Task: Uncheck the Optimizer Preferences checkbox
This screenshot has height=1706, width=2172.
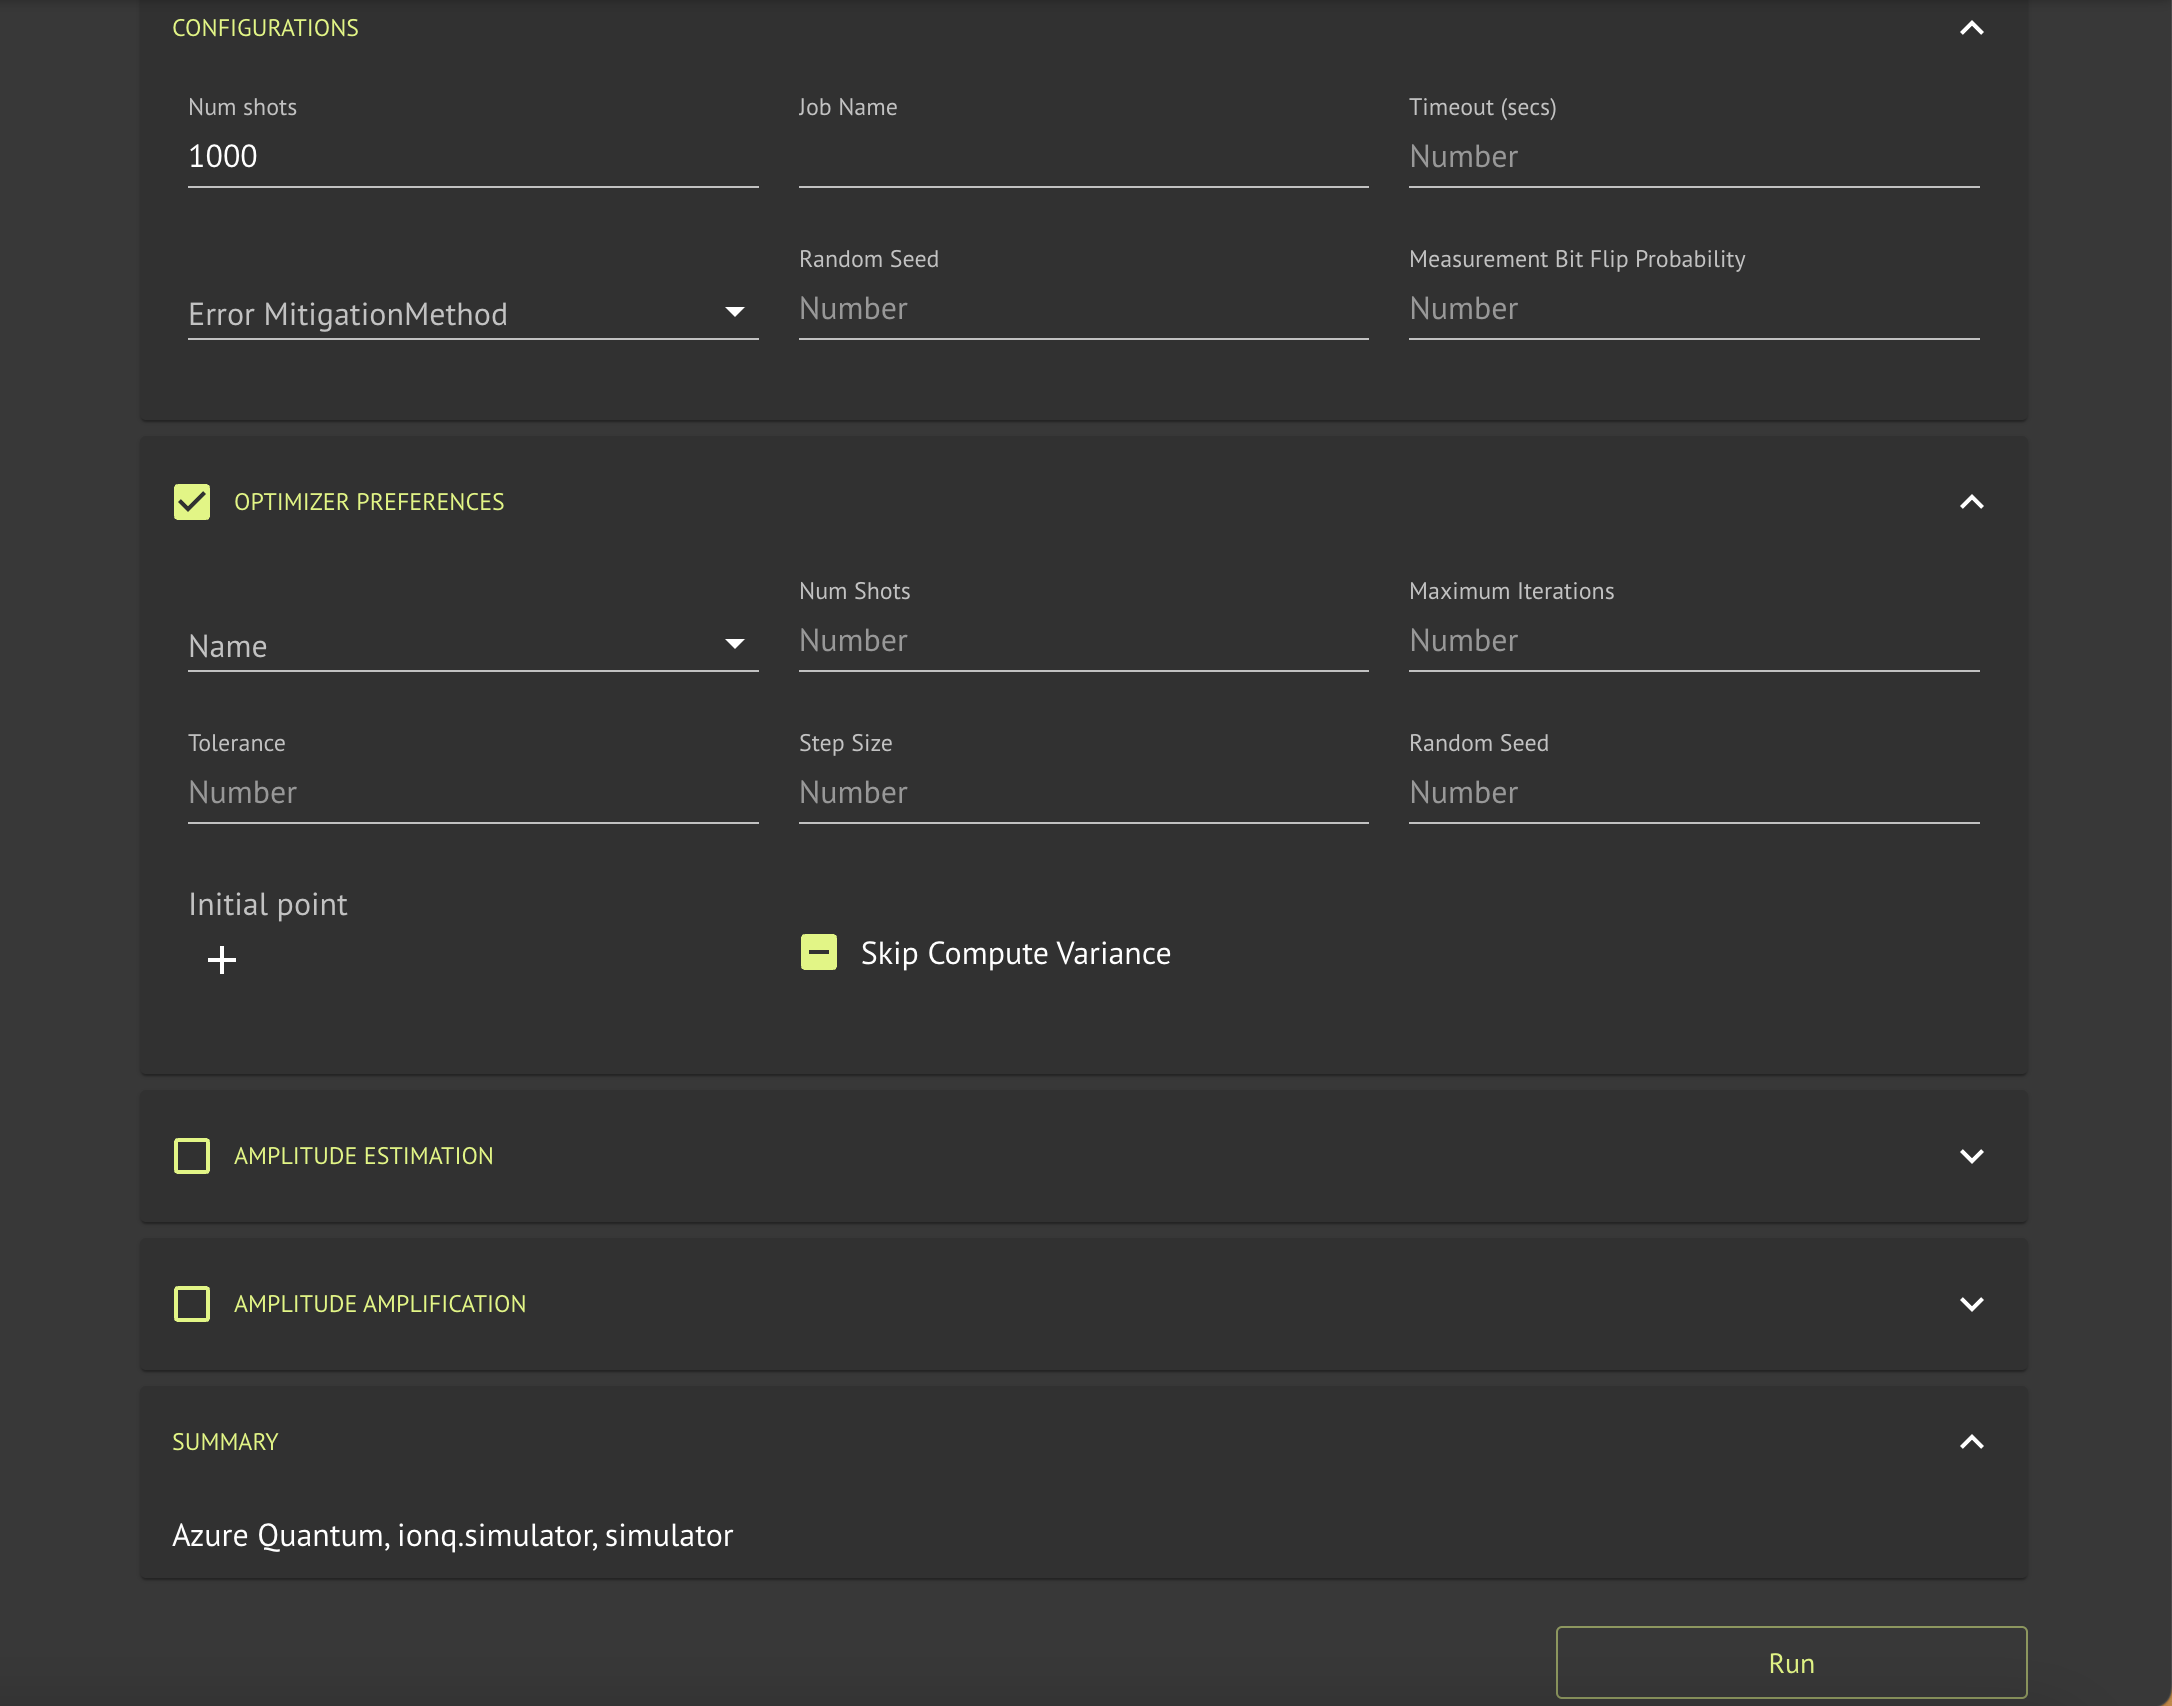Action: (x=192, y=502)
